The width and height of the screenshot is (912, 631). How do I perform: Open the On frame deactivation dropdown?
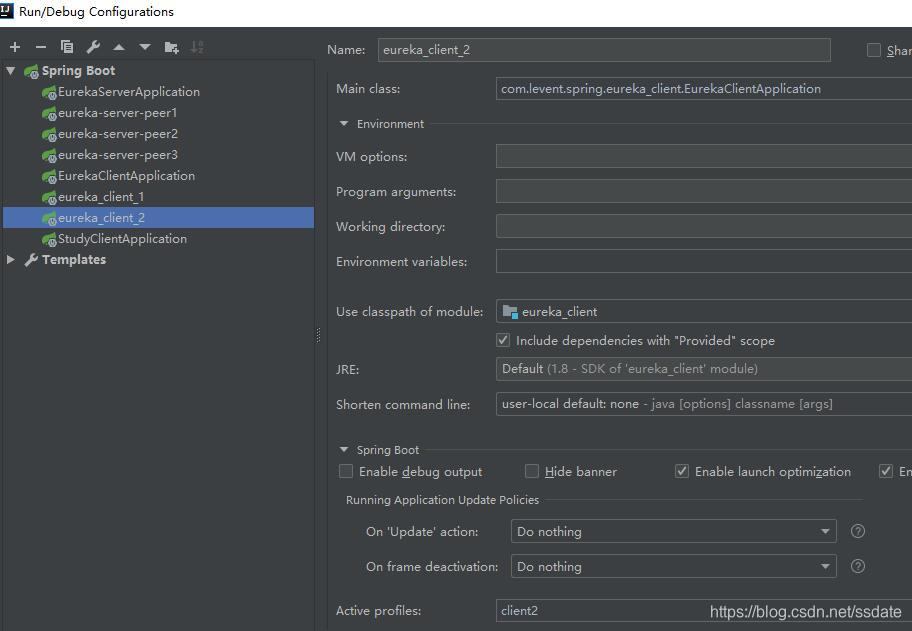674,566
